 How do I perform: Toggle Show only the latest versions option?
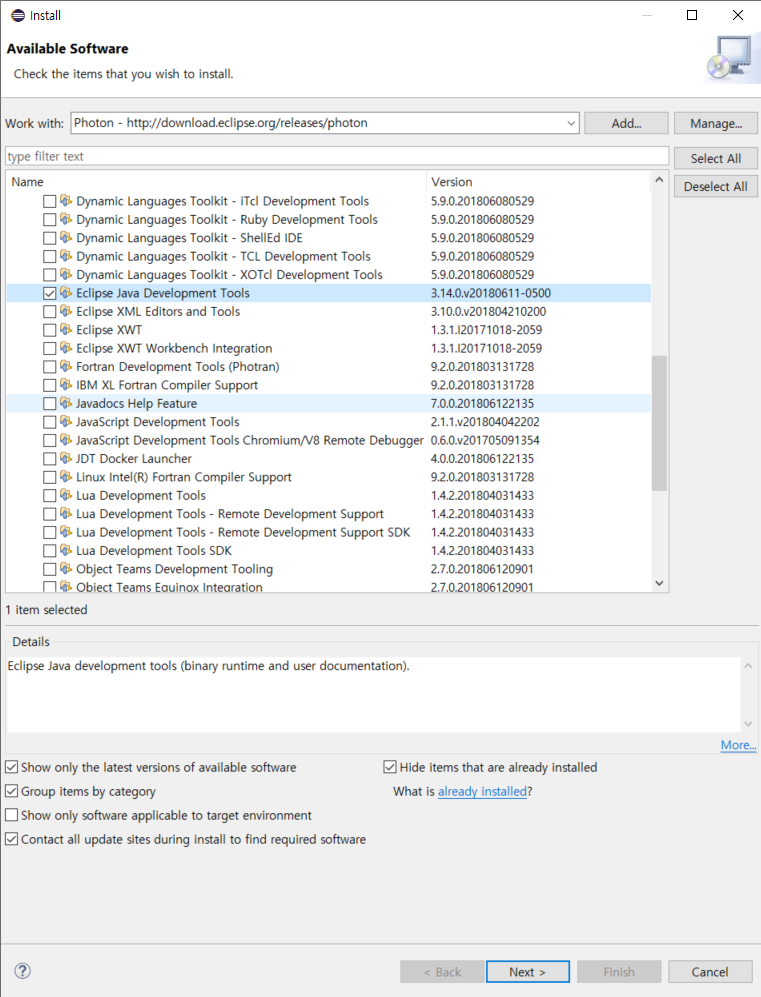pos(11,767)
